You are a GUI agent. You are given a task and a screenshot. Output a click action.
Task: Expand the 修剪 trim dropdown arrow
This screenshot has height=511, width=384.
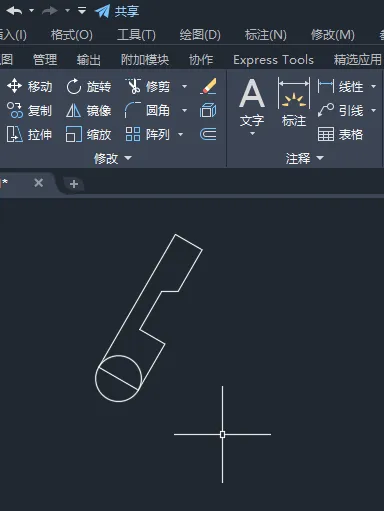184,87
